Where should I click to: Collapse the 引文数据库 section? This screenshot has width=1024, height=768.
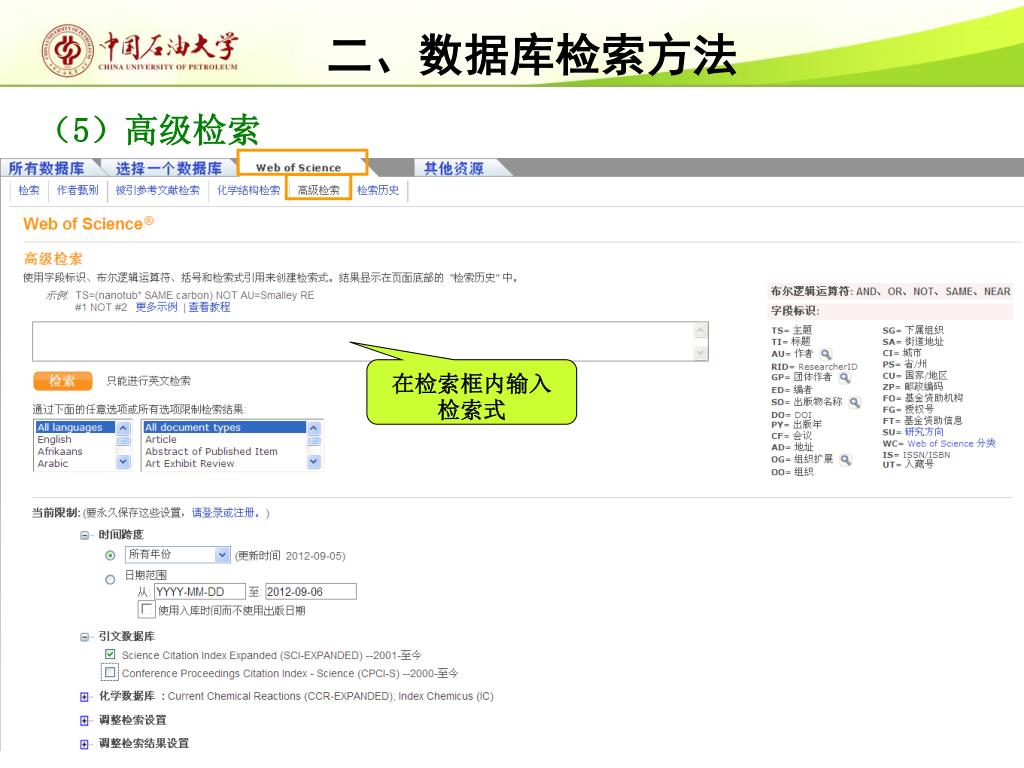[x=84, y=637]
